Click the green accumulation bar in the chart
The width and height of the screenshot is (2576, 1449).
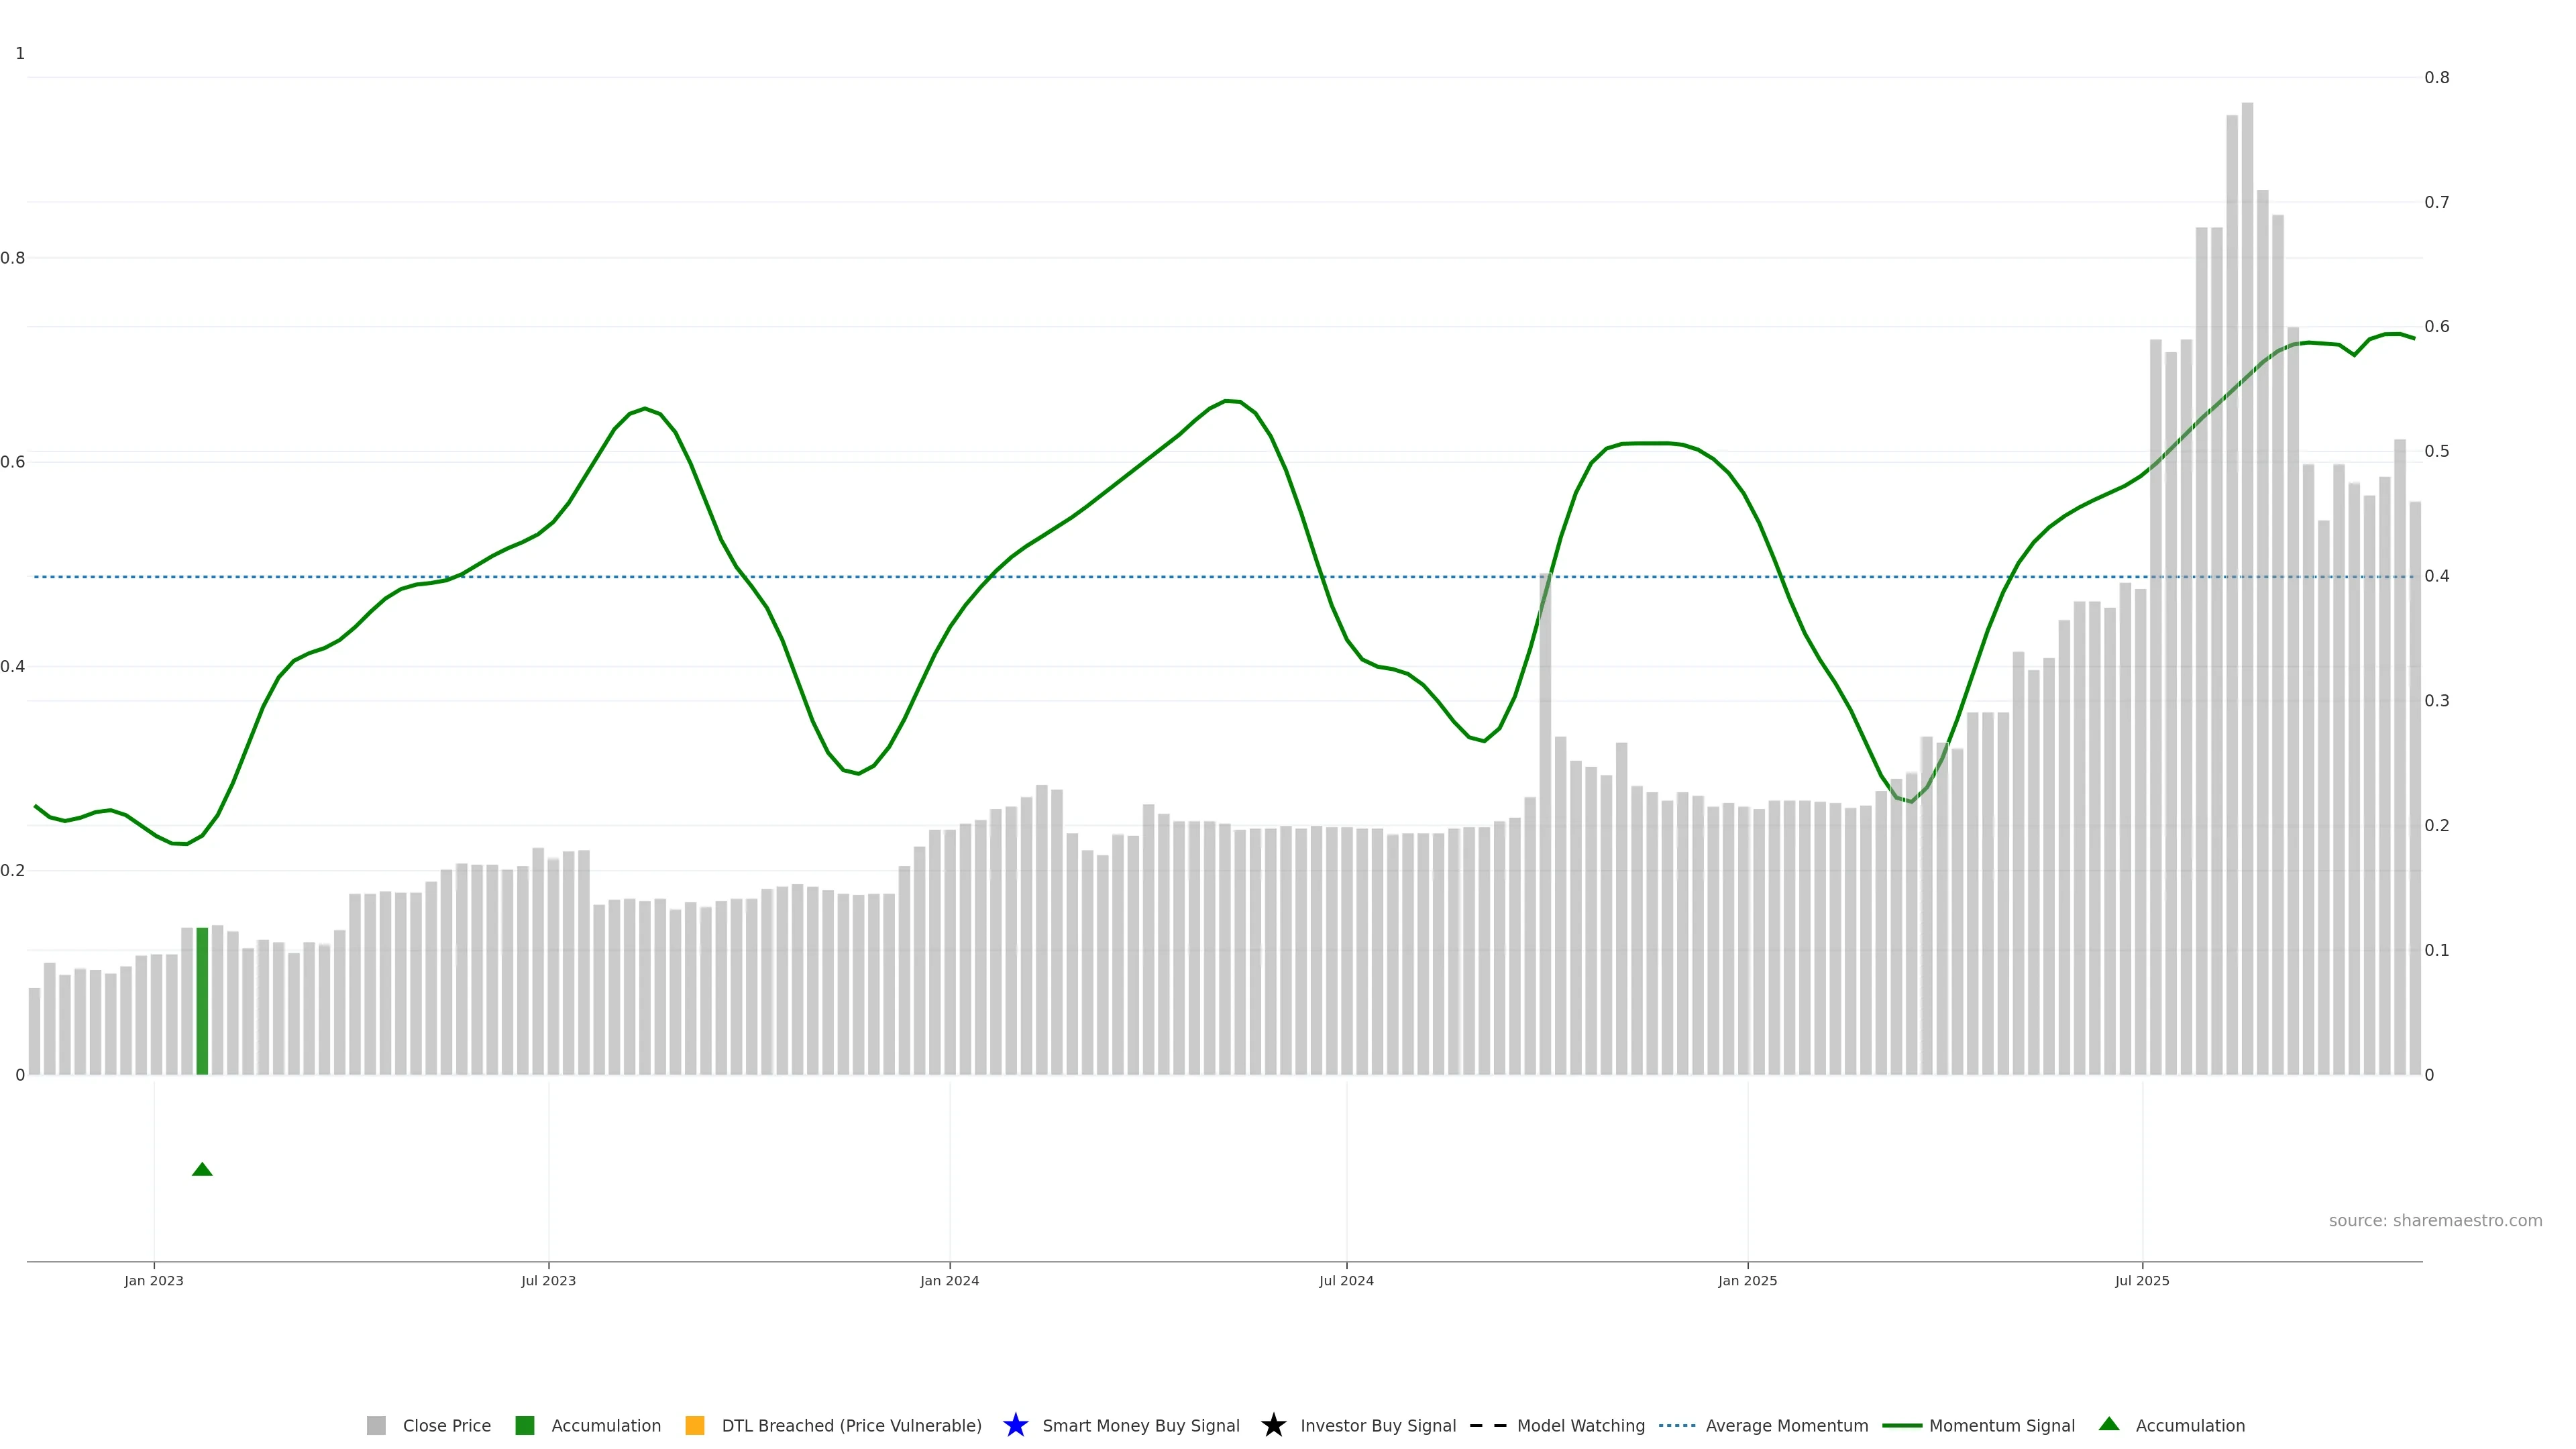pyautogui.click(x=202, y=1000)
